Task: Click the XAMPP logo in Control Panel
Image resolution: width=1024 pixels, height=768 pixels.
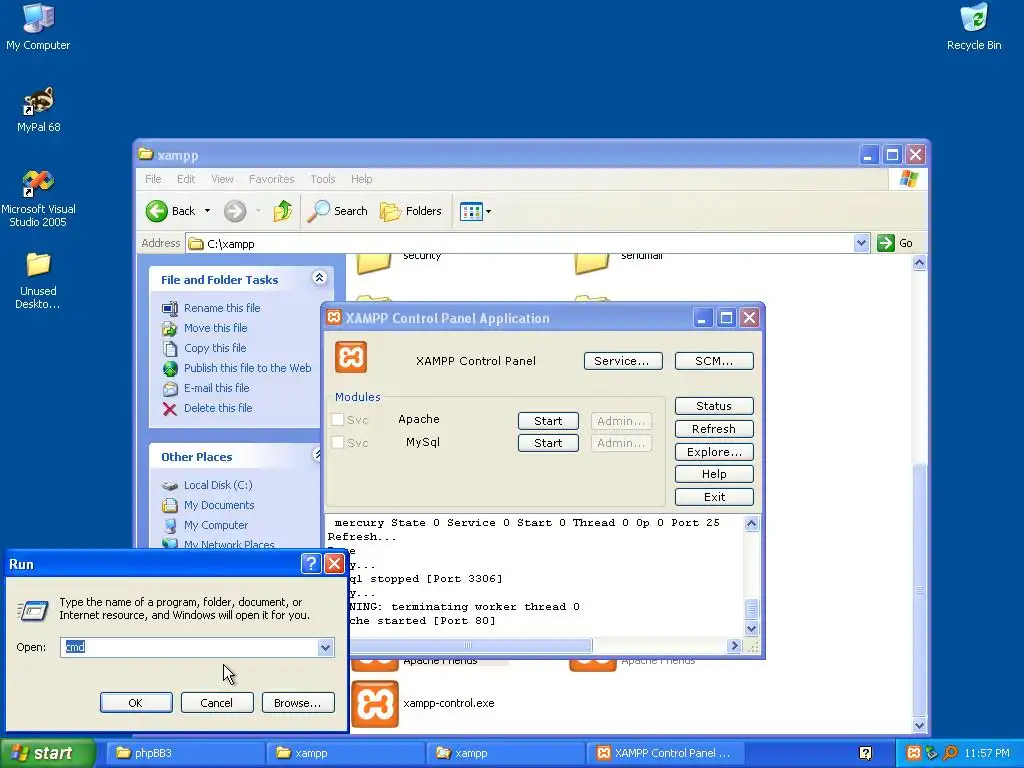Action: pyautogui.click(x=351, y=357)
